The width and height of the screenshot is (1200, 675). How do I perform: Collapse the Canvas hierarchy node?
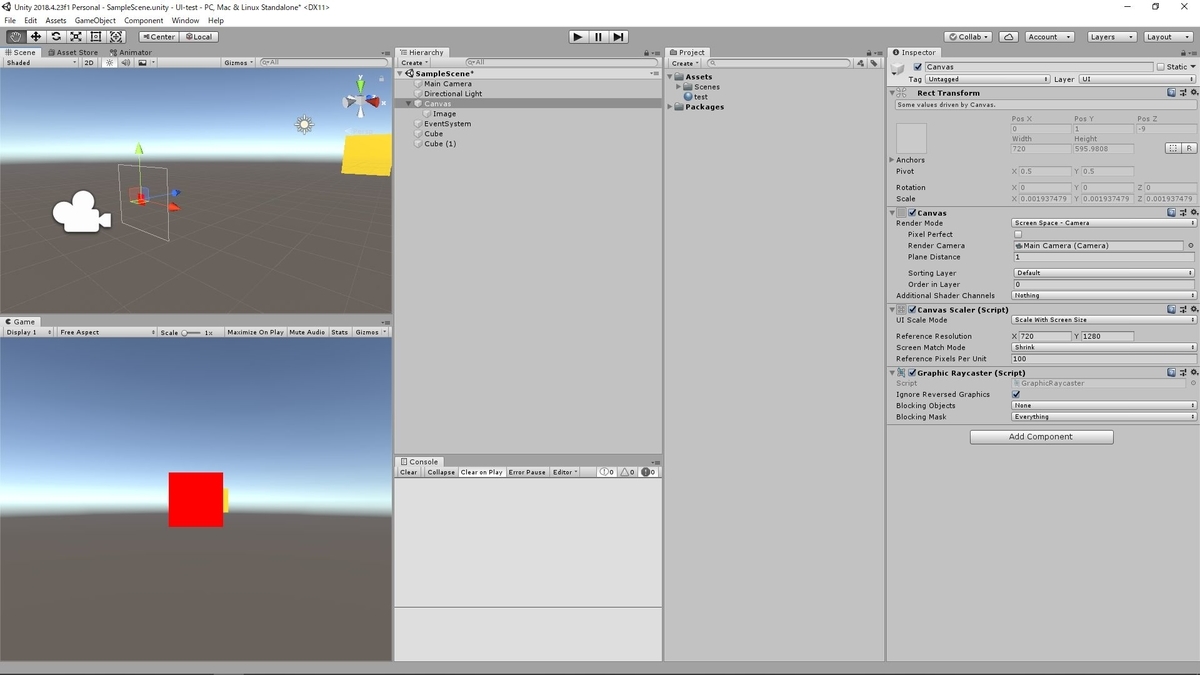coord(409,104)
